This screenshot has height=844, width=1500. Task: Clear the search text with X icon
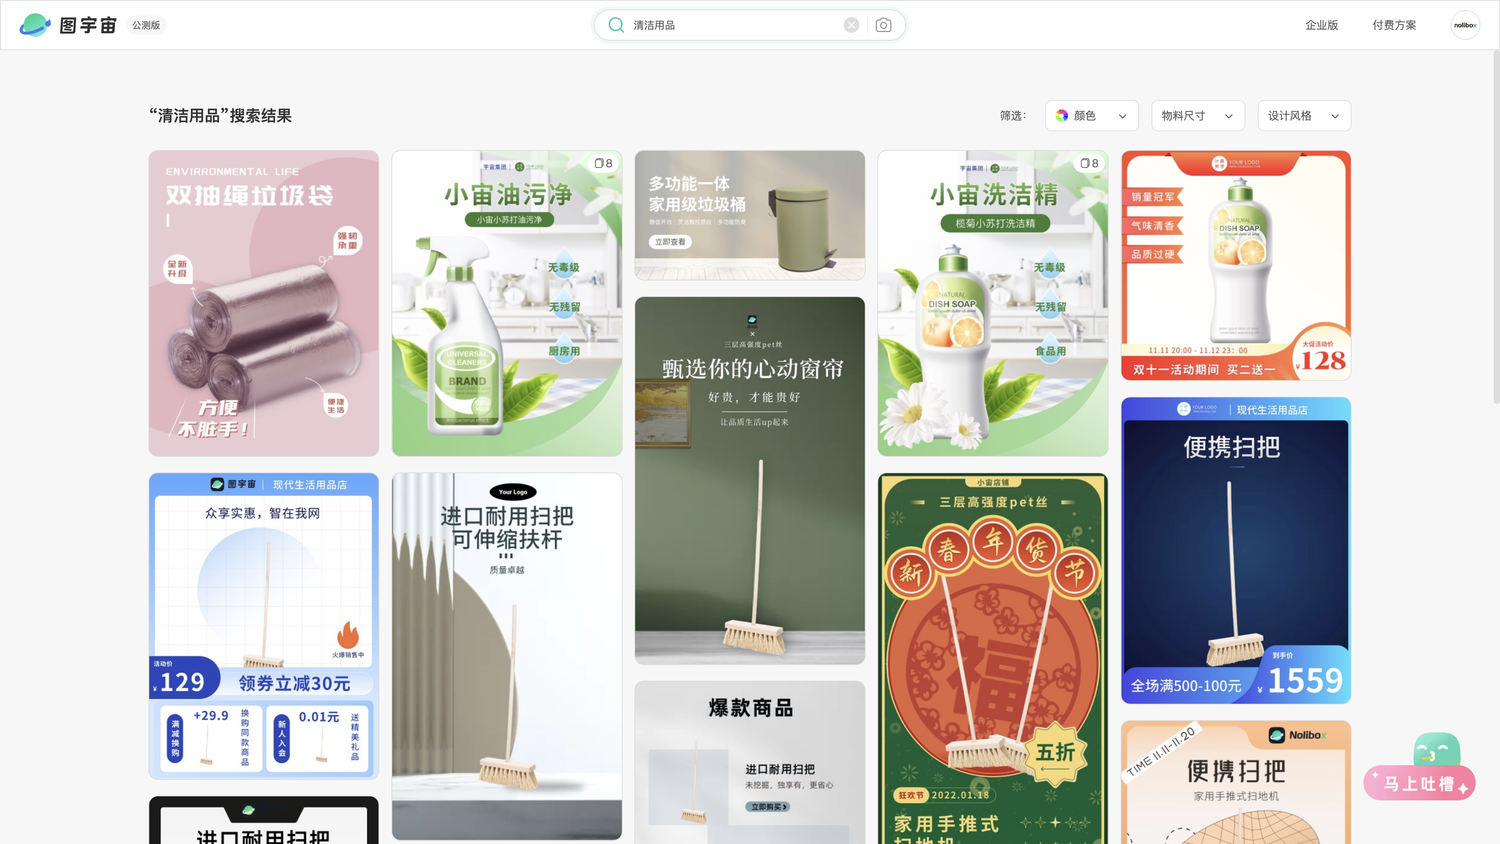[x=851, y=25]
